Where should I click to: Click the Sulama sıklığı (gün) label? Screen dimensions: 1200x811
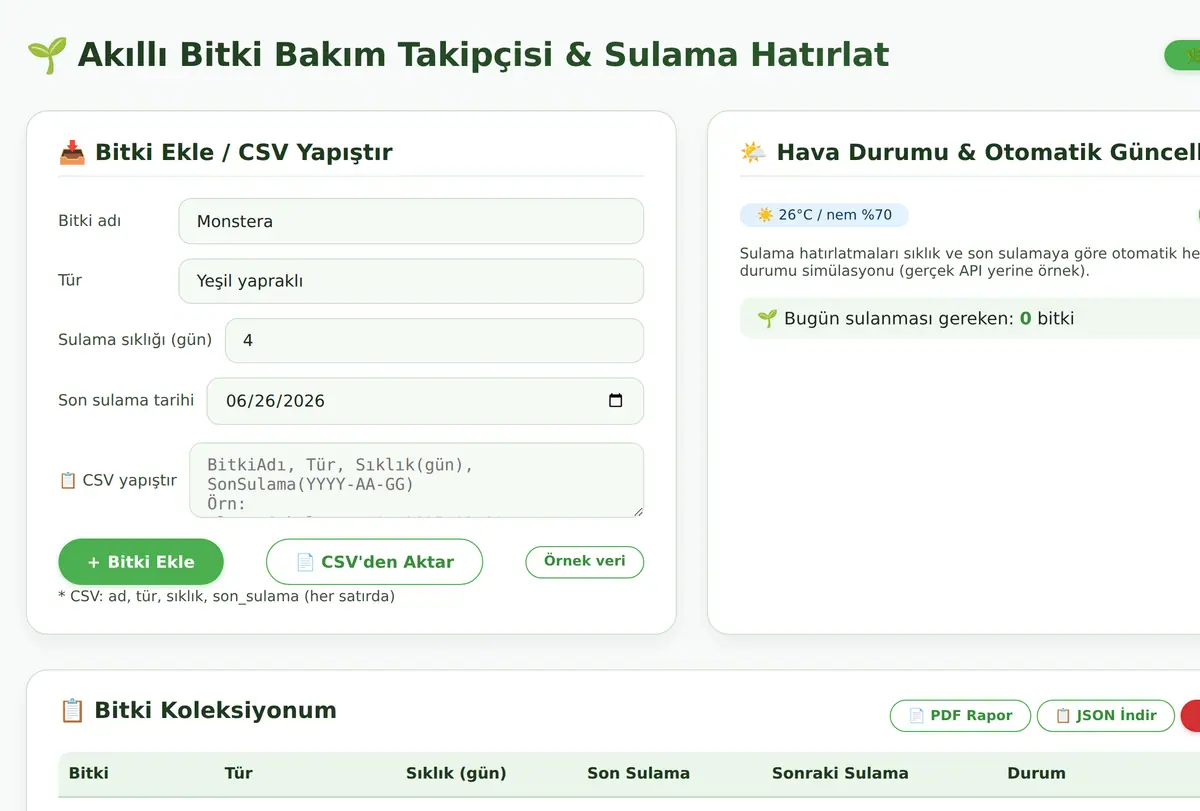tap(135, 340)
